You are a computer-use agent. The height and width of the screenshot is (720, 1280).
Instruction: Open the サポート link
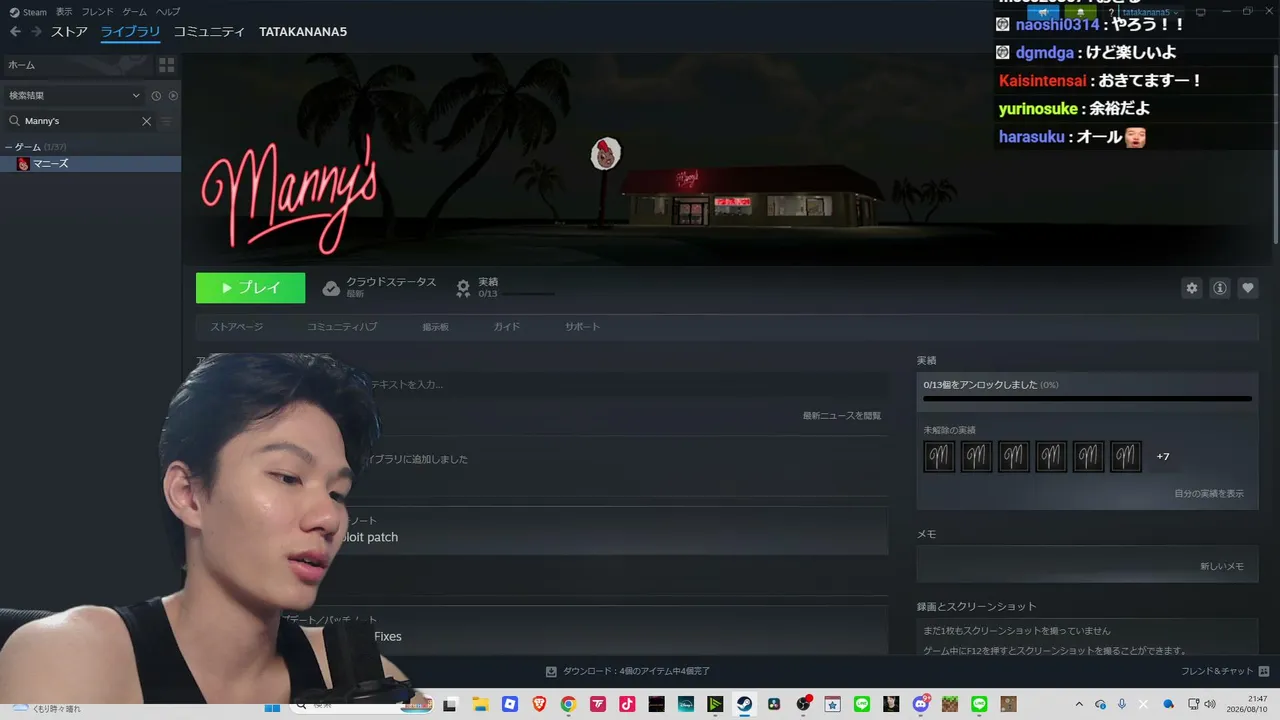(582, 327)
